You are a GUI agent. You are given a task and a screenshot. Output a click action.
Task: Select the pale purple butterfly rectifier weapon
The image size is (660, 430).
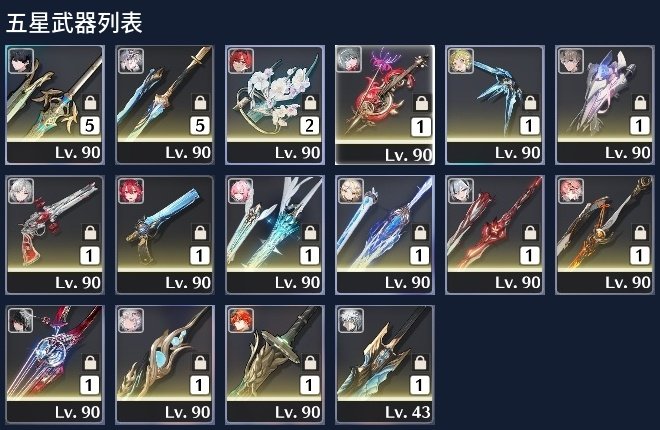point(605,104)
